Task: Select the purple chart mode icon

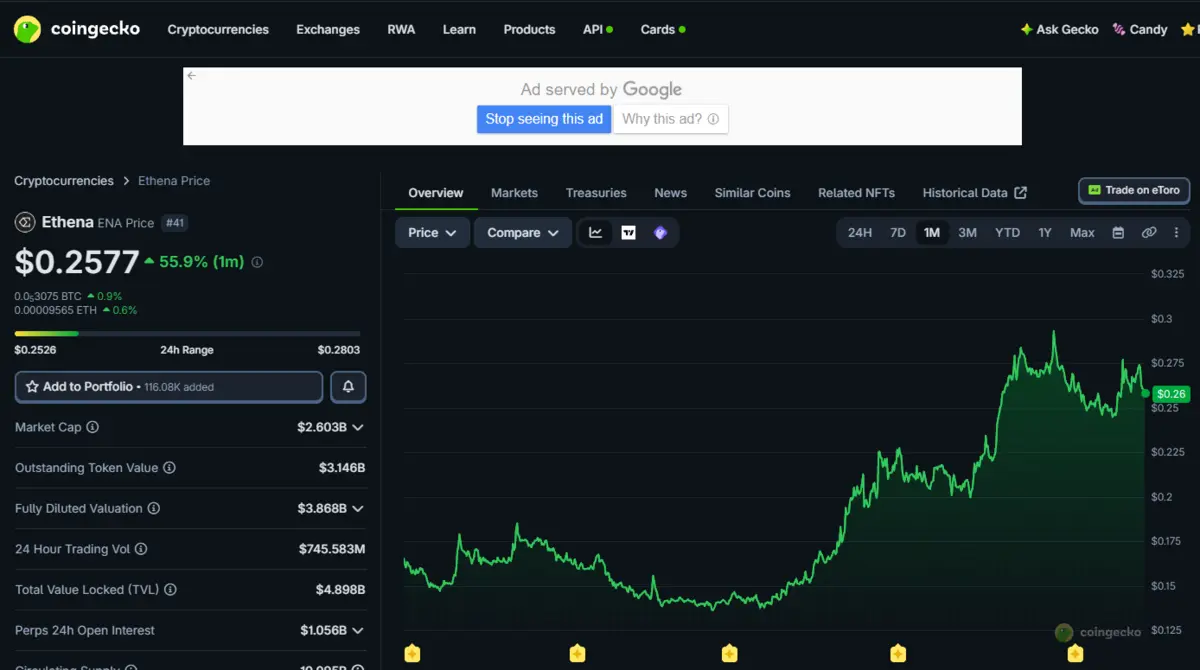Action: (660, 233)
